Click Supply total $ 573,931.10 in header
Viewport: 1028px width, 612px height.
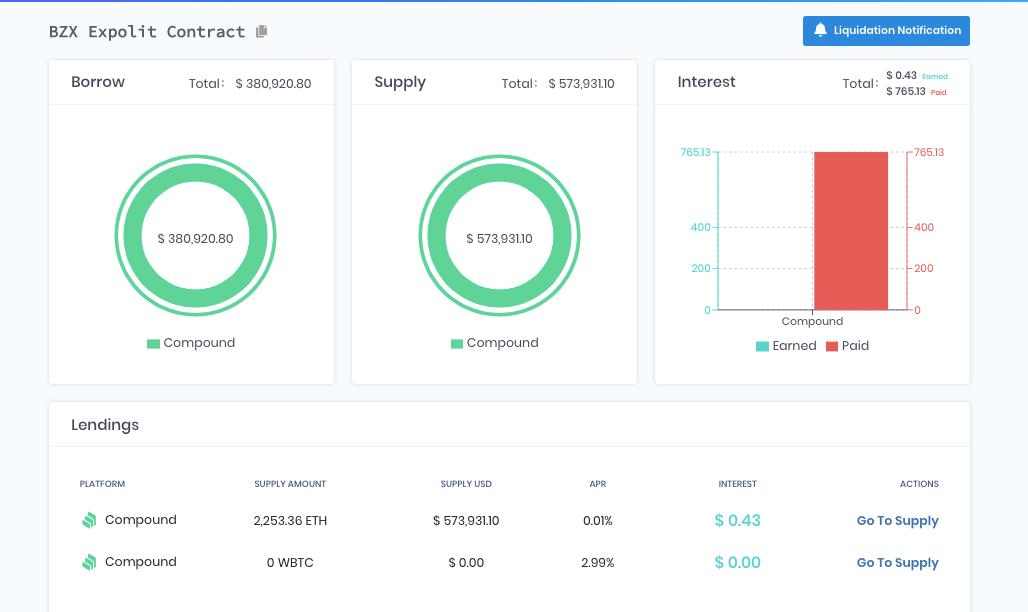point(581,83)
